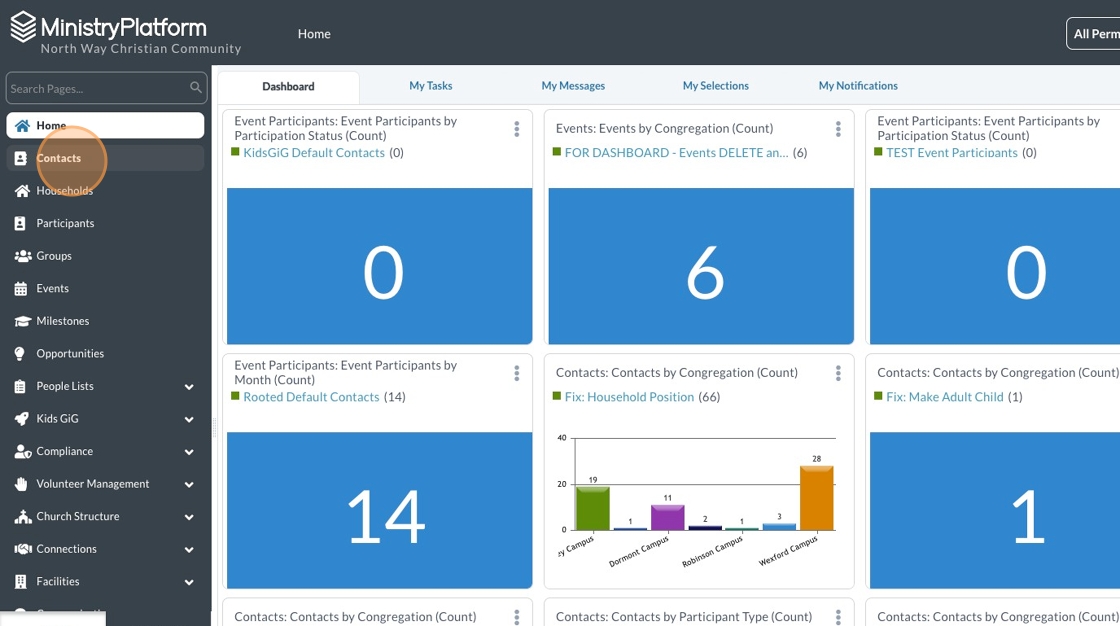Click the purple chart bar labeled 11
This screenshot has height=626, width=1120.
[x=668, y=517]
